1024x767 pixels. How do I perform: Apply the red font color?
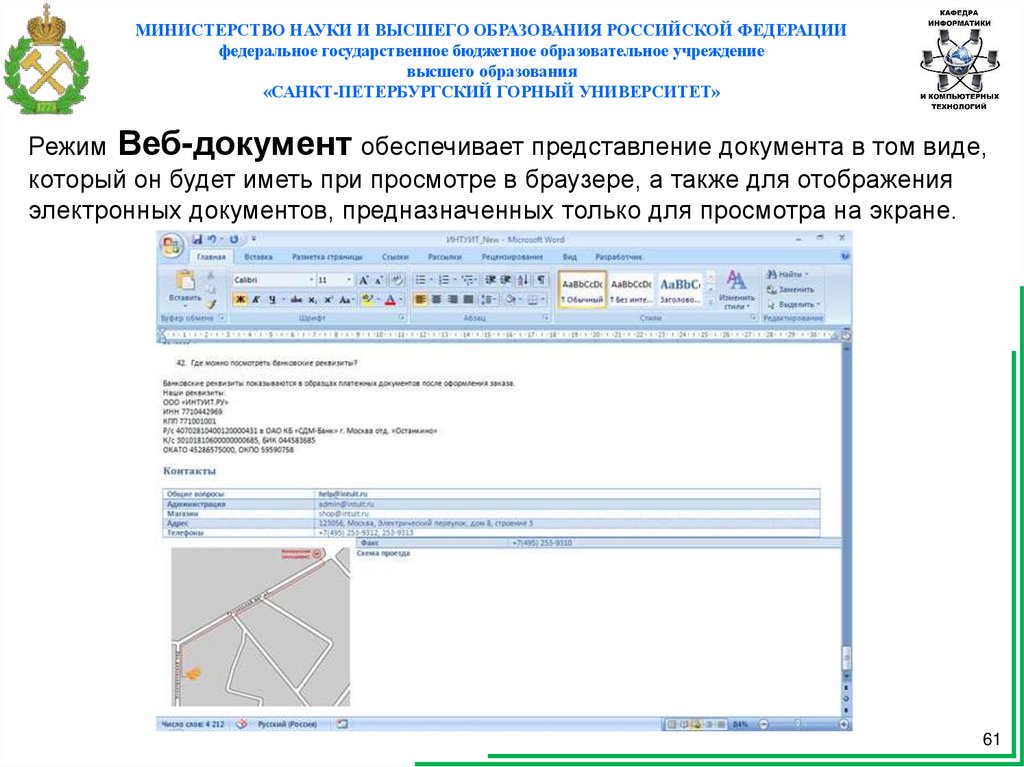click(x=390, y=300)
